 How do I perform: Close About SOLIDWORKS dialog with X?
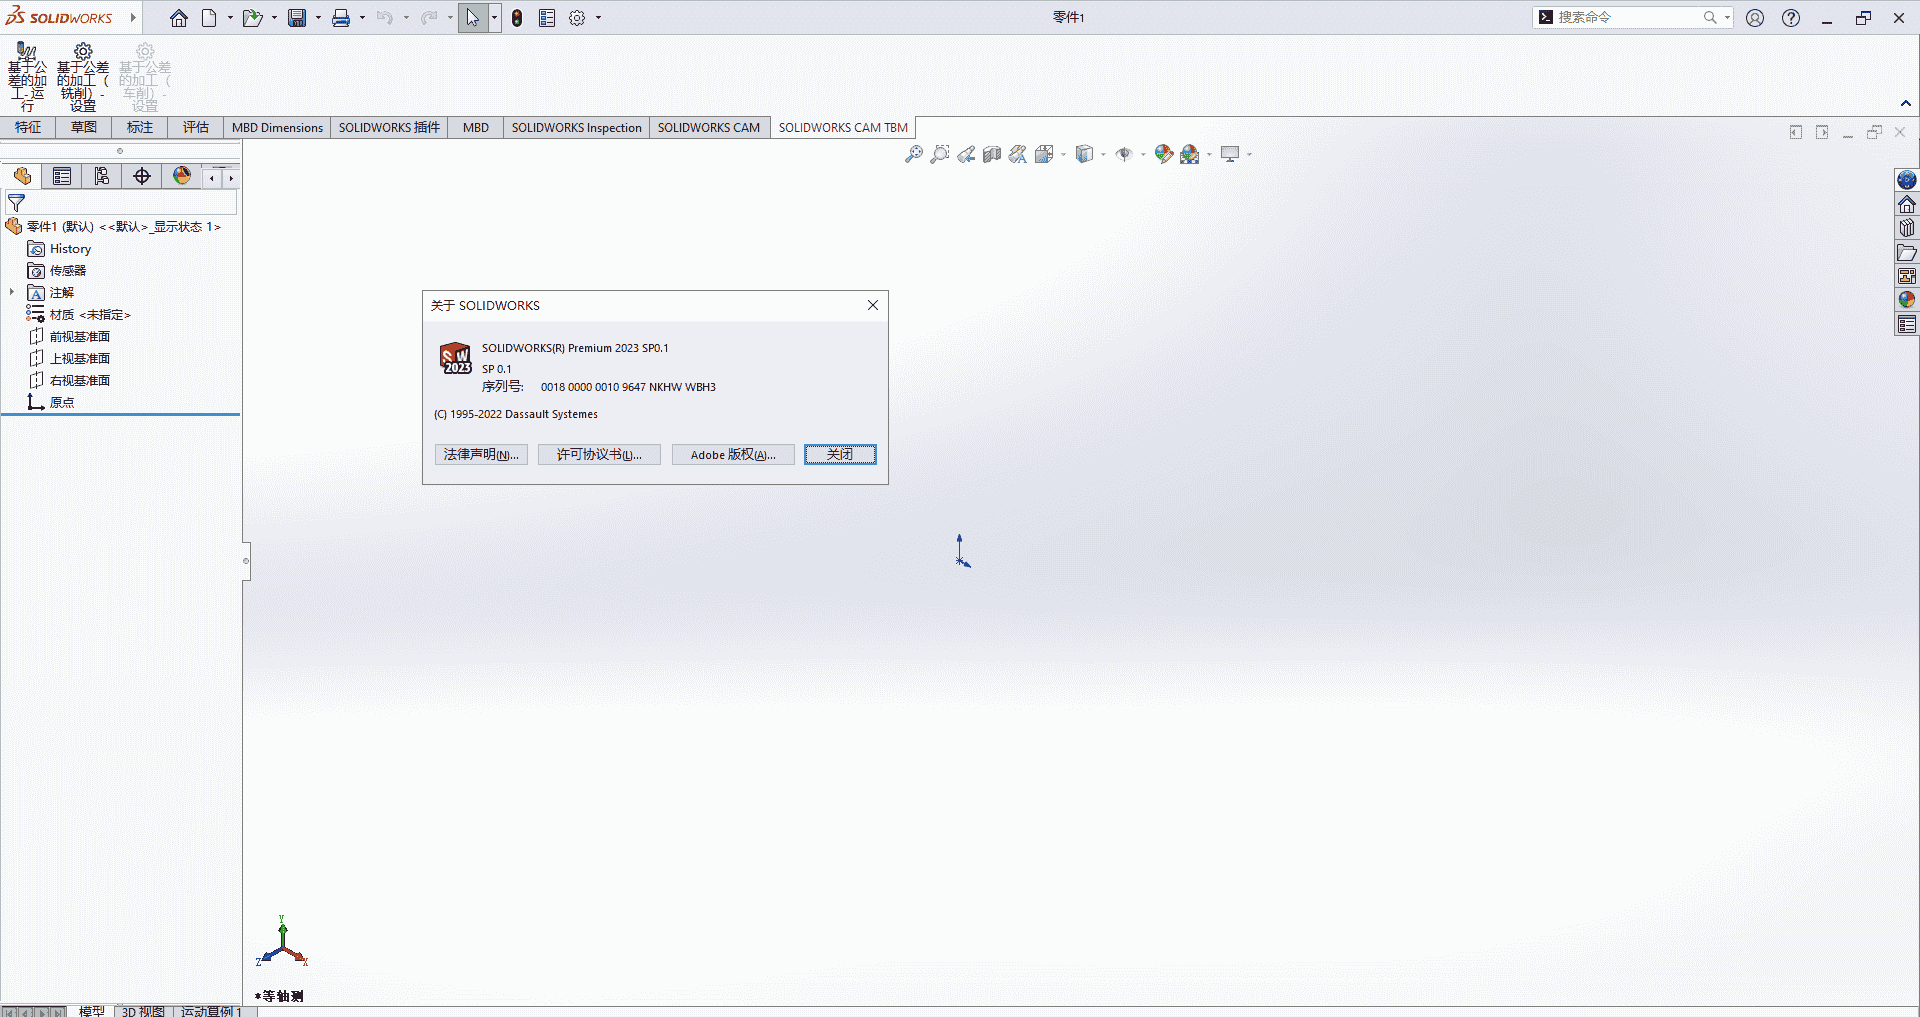tap(873, 305)
